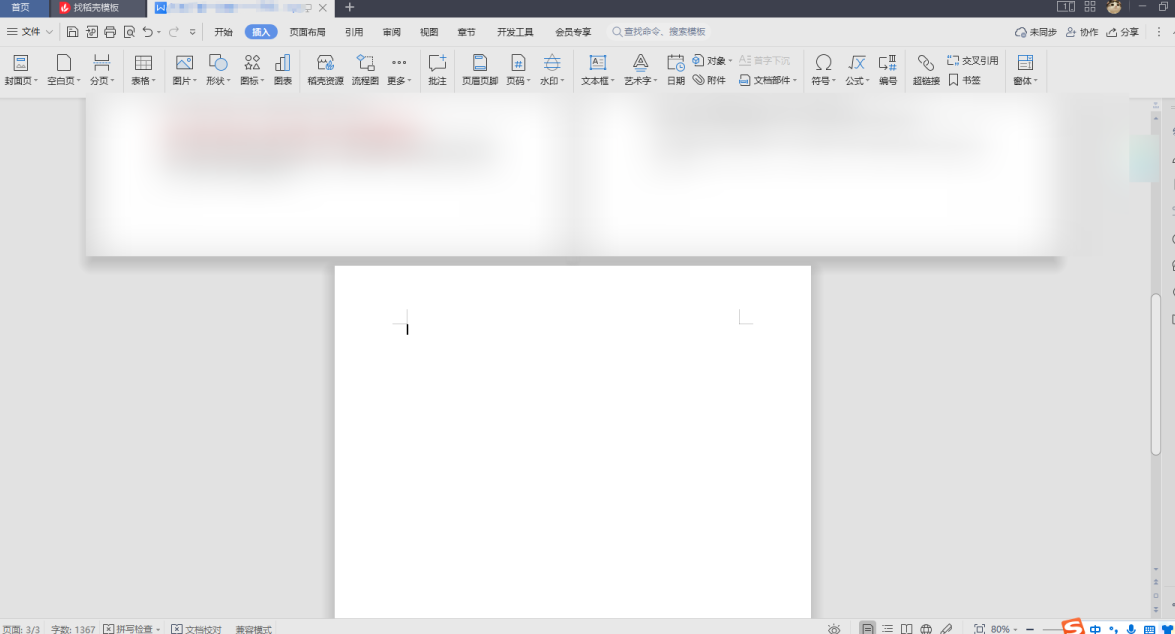Insert the date via 日期 icon
The image size is (1175, 634).
click(x=676, y=68)
